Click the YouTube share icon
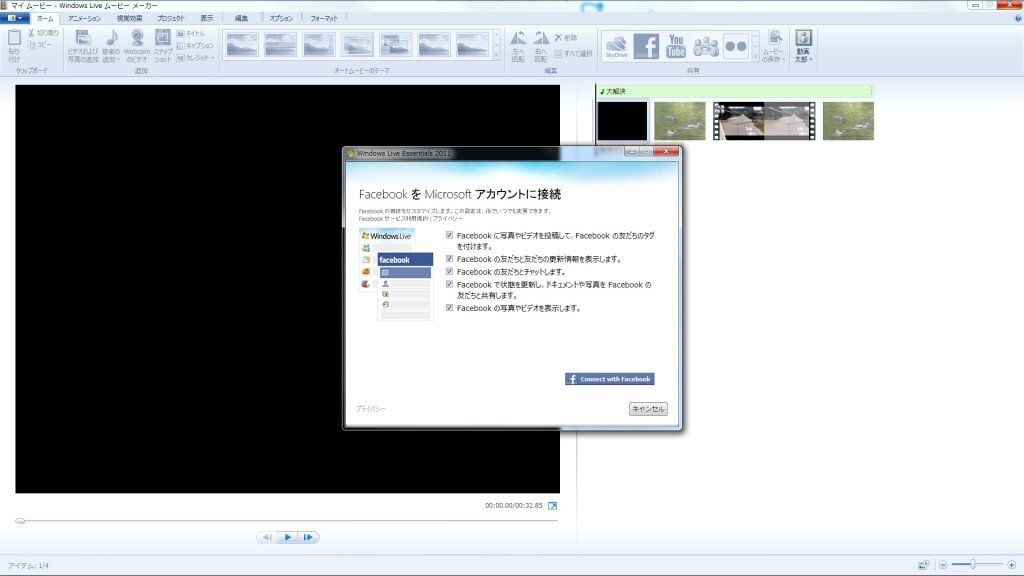 coord(676,46)
